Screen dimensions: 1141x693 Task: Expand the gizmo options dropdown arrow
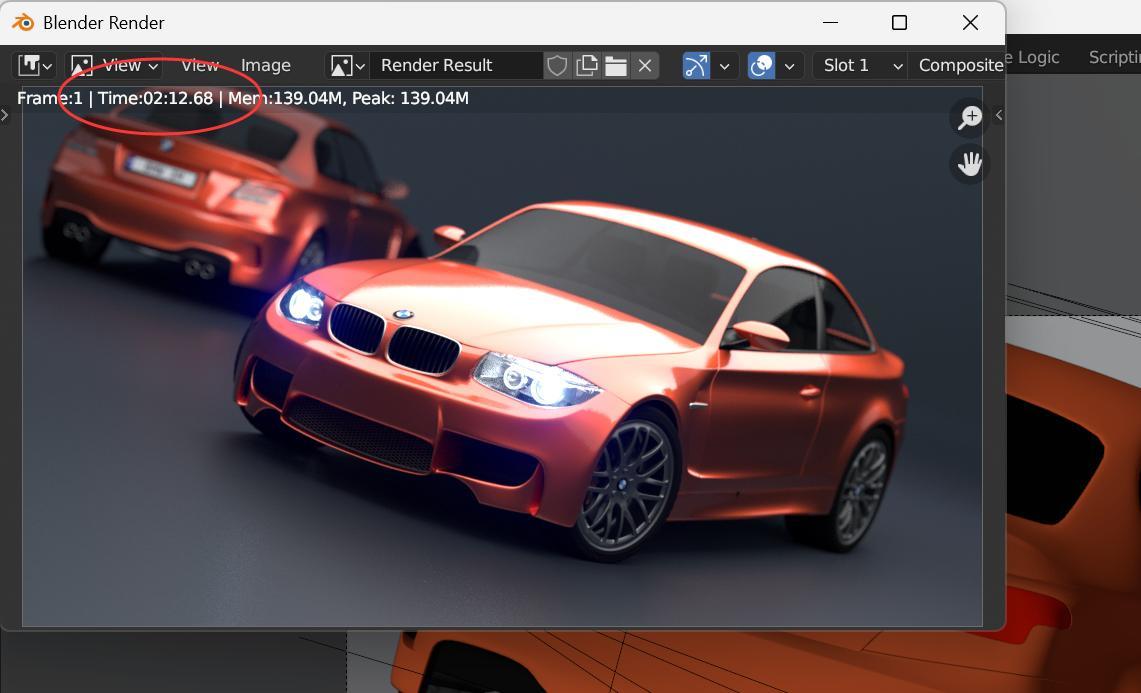[725, 66]
